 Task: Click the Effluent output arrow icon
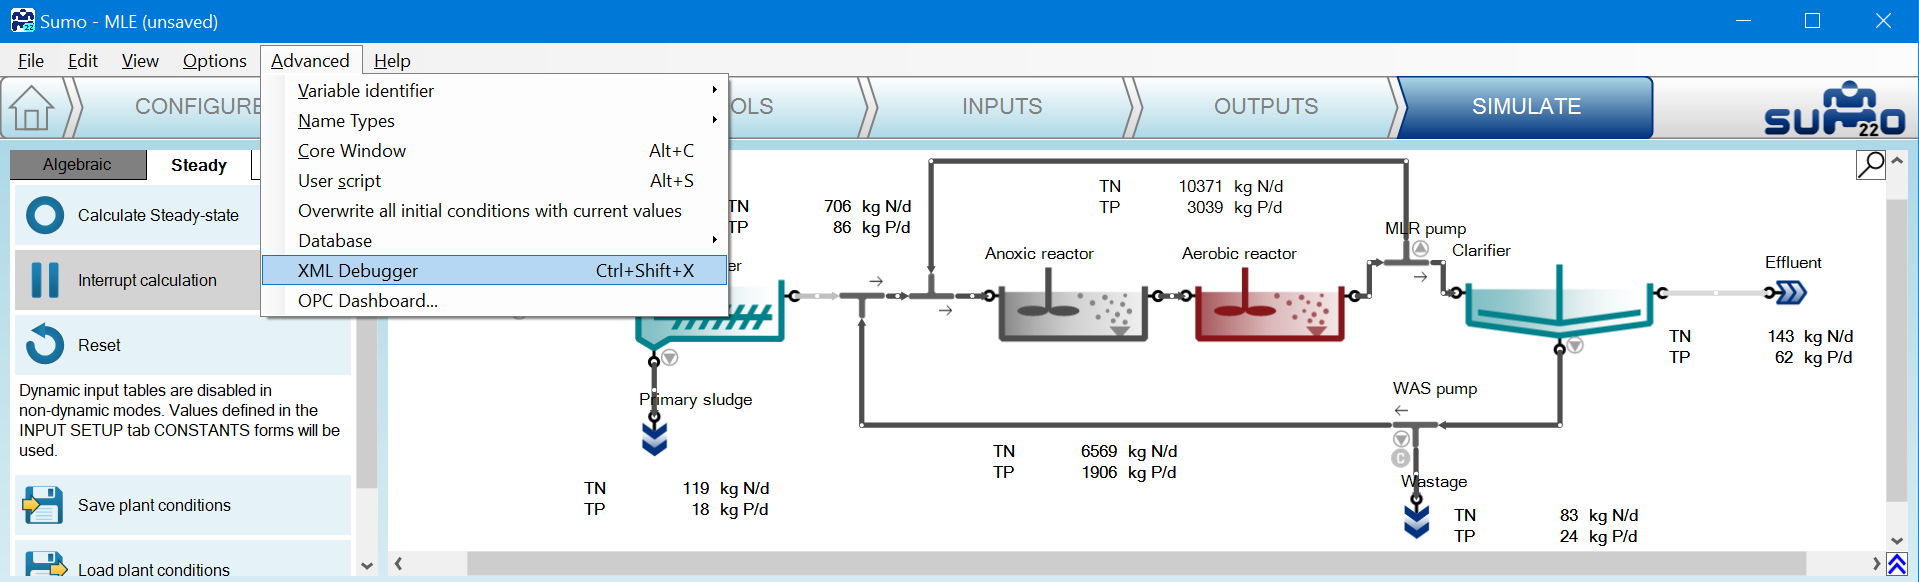click(x=1790, y=293)
